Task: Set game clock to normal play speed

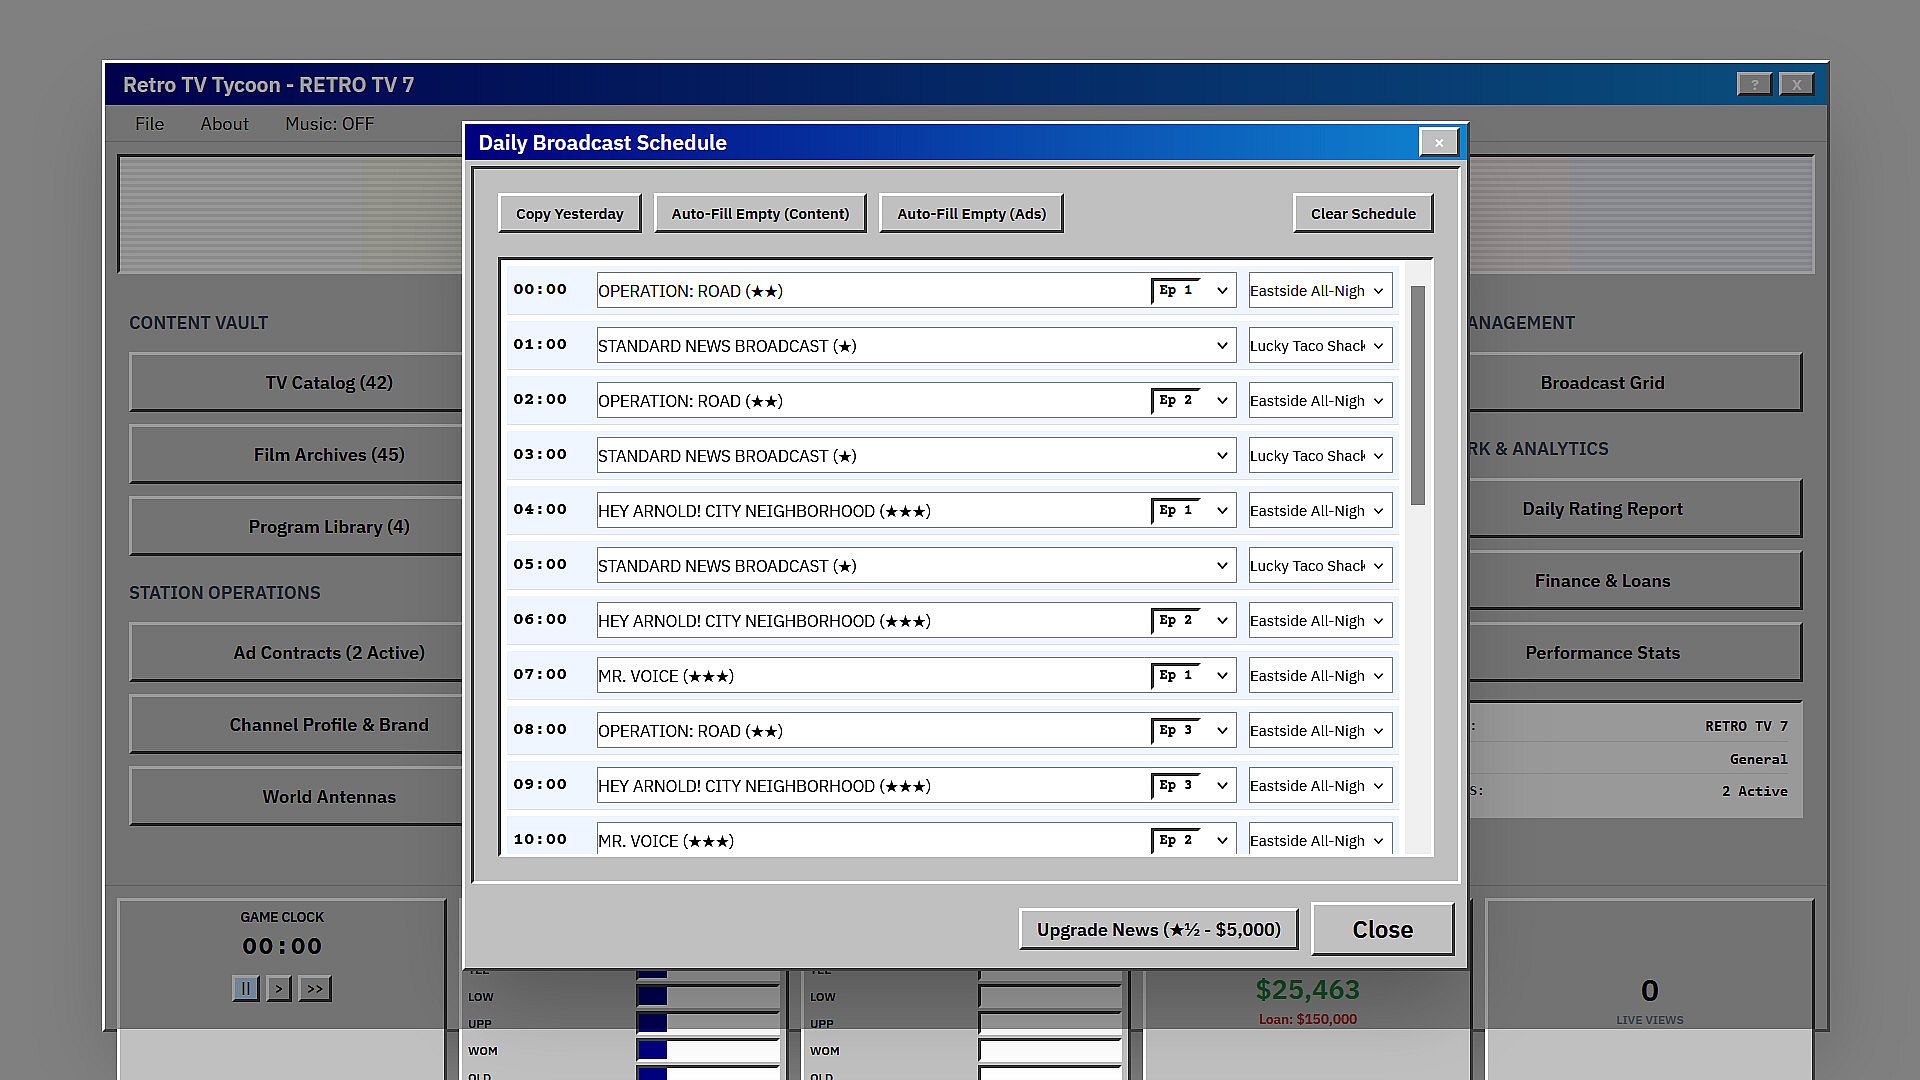Action: (279, 989)
